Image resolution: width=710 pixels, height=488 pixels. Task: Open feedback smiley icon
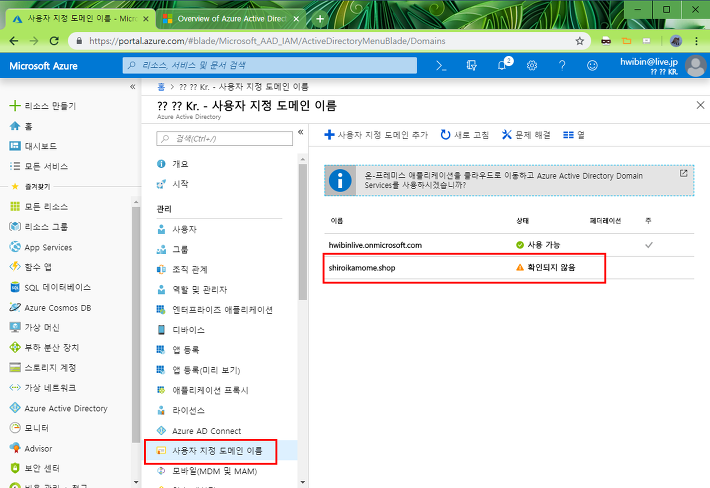[592, 66]
